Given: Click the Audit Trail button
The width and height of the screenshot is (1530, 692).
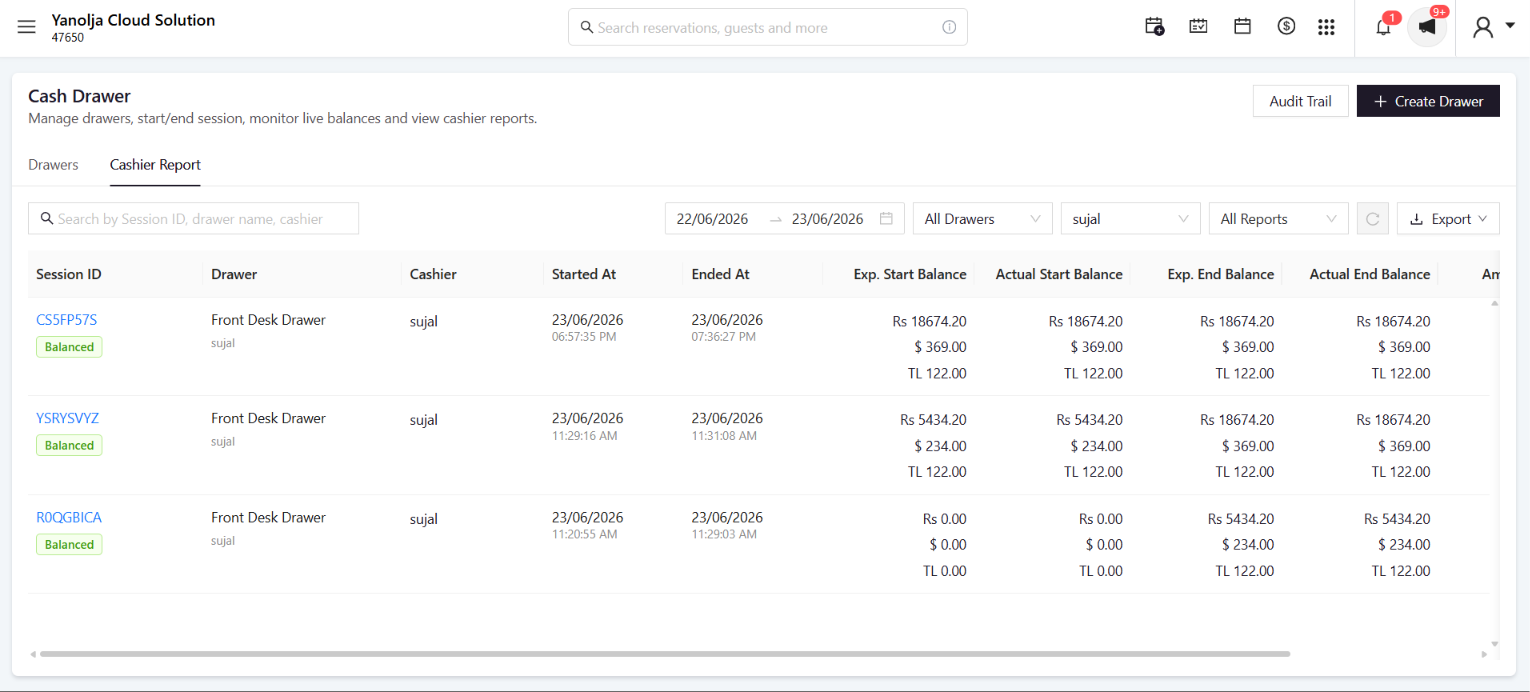Looking at the screenshot, I should 1300,101.
